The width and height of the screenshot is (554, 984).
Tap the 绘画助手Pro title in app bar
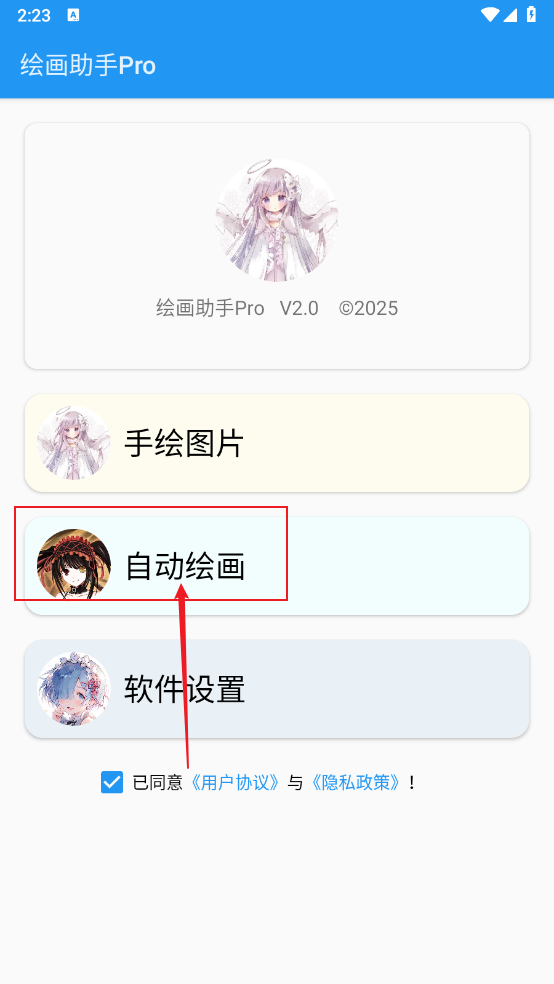point(88,65)
